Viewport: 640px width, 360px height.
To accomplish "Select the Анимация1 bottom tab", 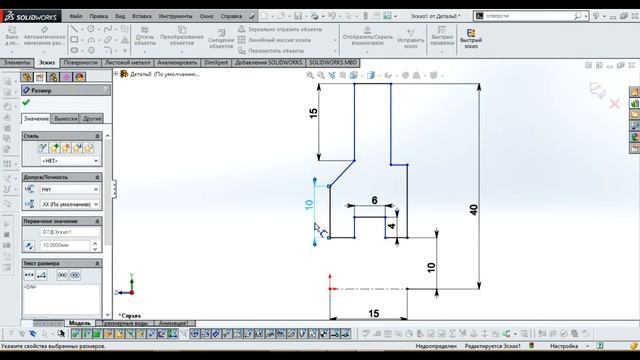I will coord(173,323).
